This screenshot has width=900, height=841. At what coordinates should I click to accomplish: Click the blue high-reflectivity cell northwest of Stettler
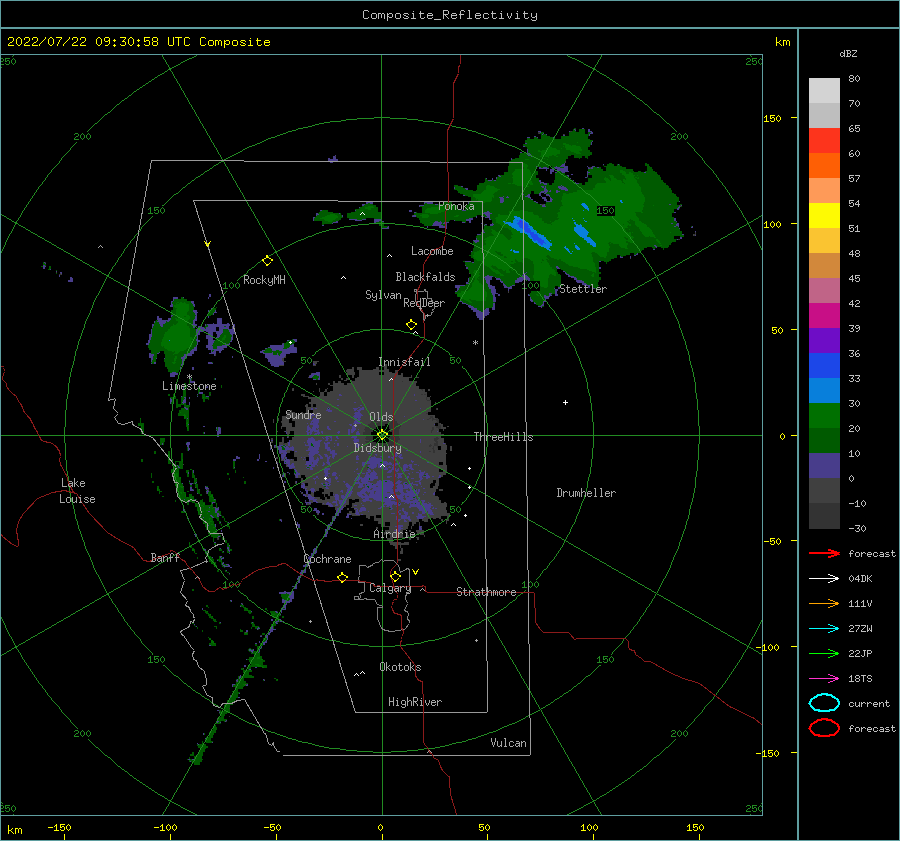(x=532, y=232)
